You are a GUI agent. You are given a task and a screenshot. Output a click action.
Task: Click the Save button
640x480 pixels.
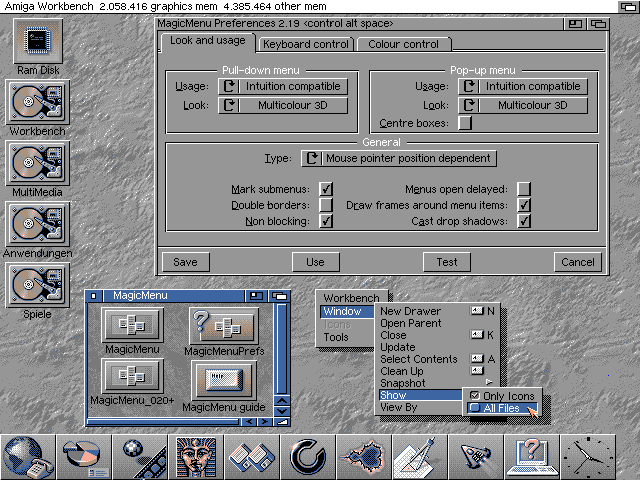[186, 262]
